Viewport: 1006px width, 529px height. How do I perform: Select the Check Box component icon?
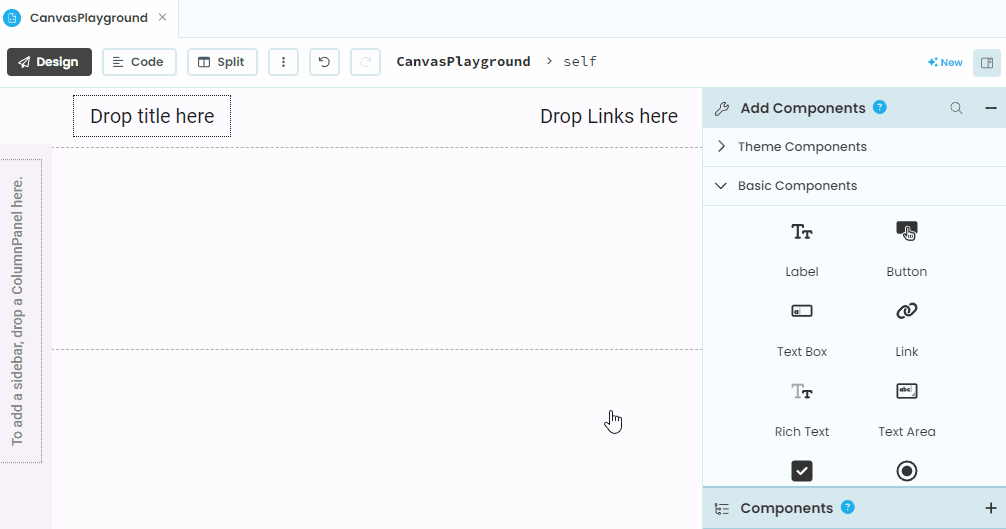802,471
